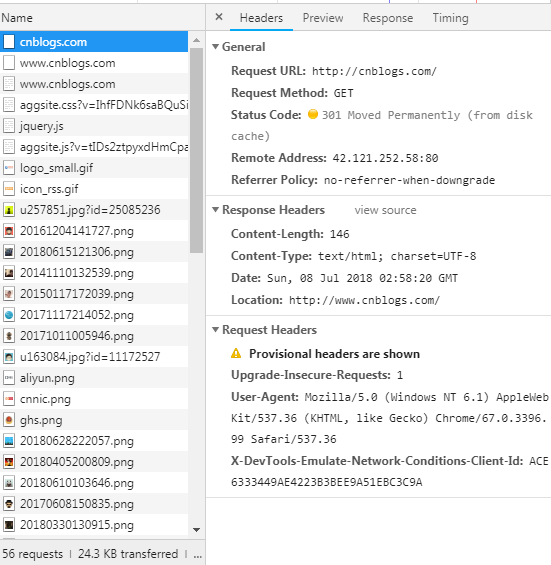Collapse the Request Headers section
551x565 pixels.
point(215,330)
